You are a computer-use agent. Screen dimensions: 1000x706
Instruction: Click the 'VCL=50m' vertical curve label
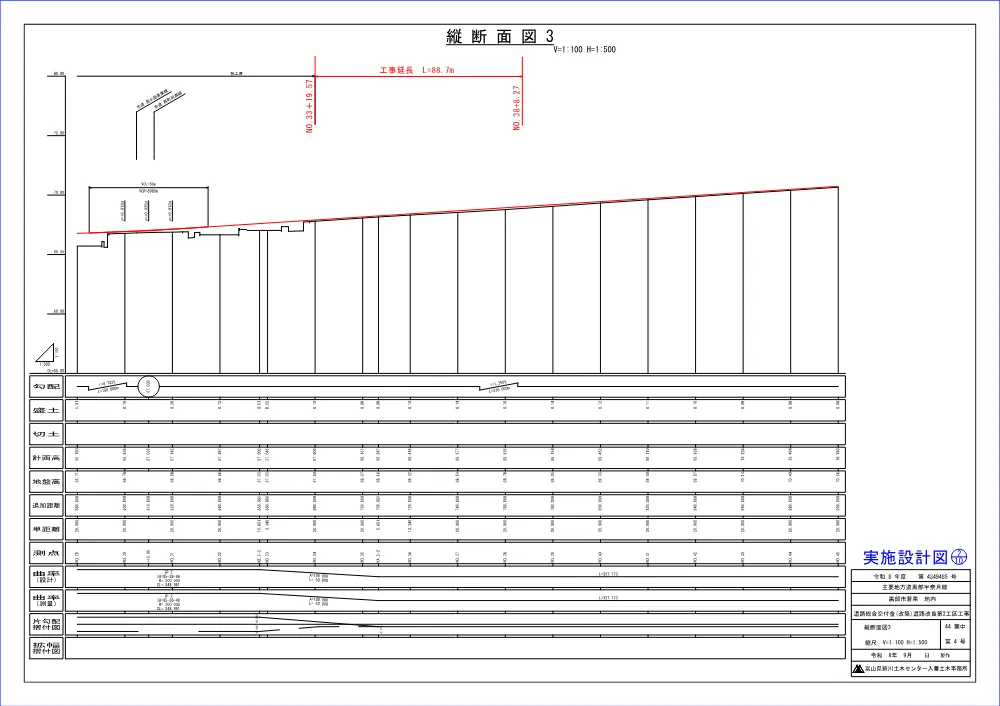coord(148,184)
